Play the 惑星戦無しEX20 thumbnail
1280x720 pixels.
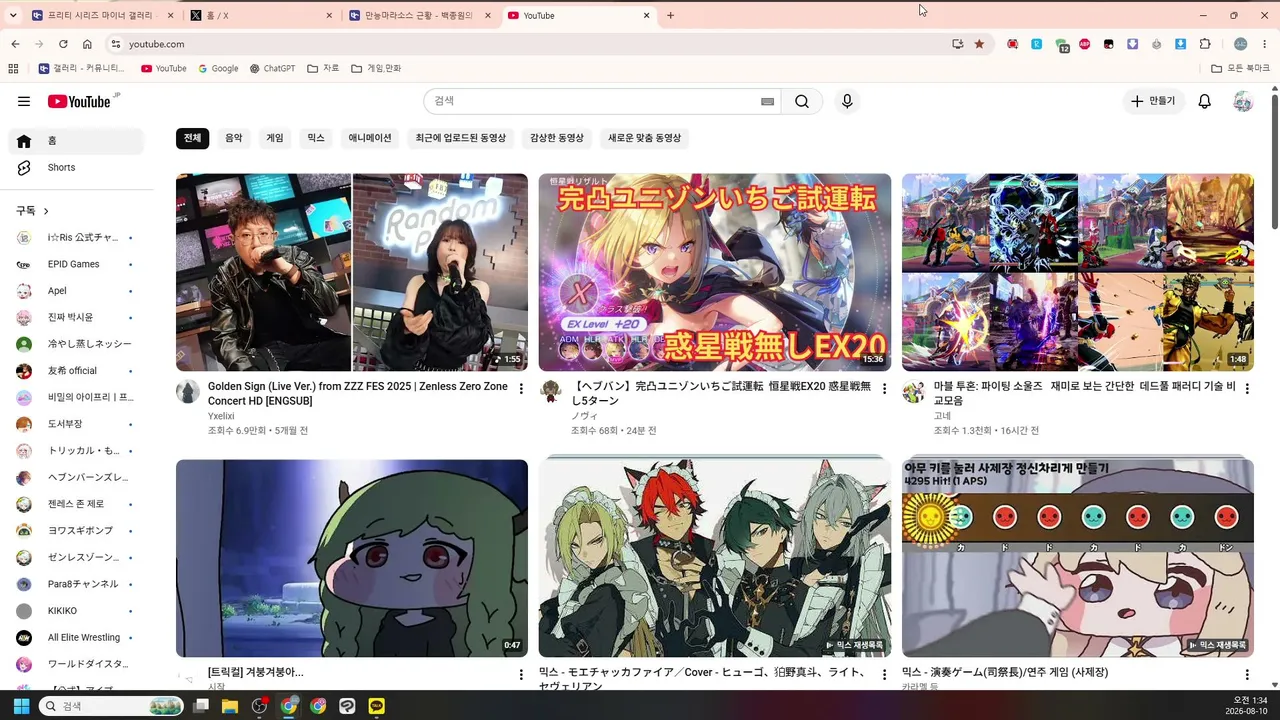point(715,272)
